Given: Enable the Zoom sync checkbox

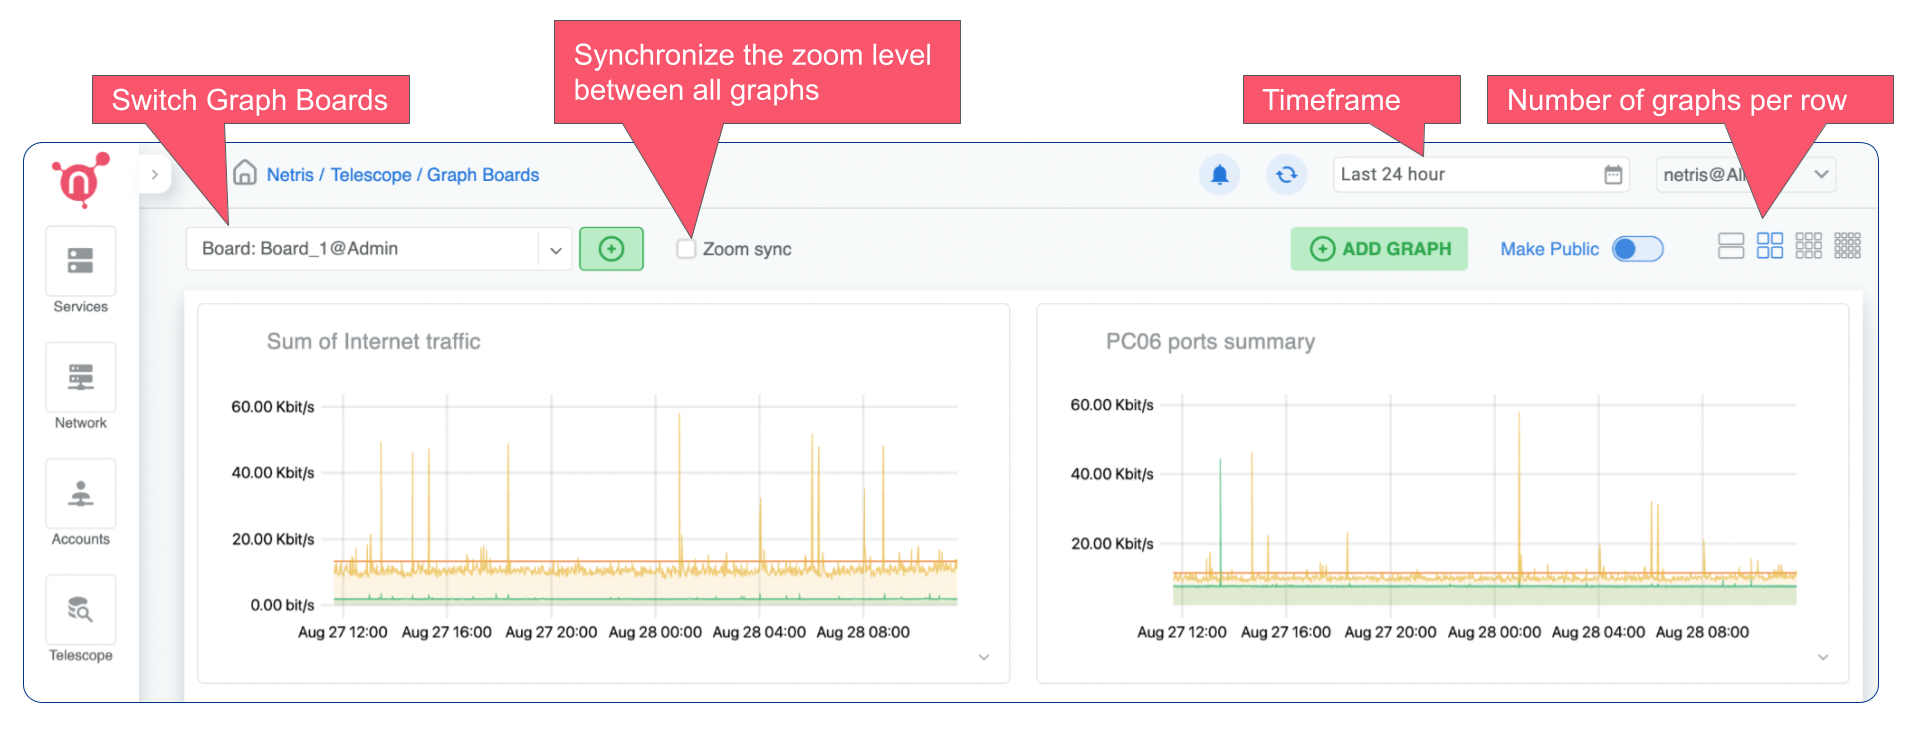Looking at the screenshot, I should 686,249.
